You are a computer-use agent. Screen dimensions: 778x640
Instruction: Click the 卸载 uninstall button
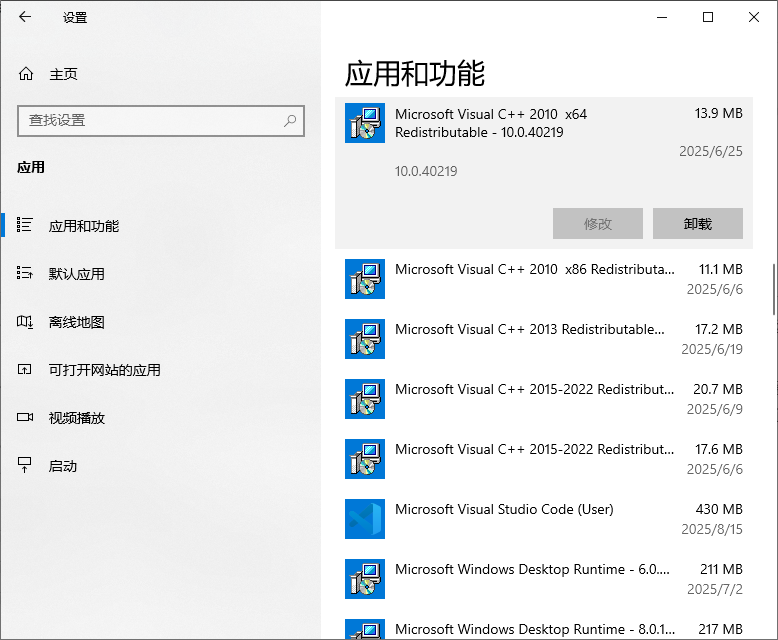[x=698, y=224]
